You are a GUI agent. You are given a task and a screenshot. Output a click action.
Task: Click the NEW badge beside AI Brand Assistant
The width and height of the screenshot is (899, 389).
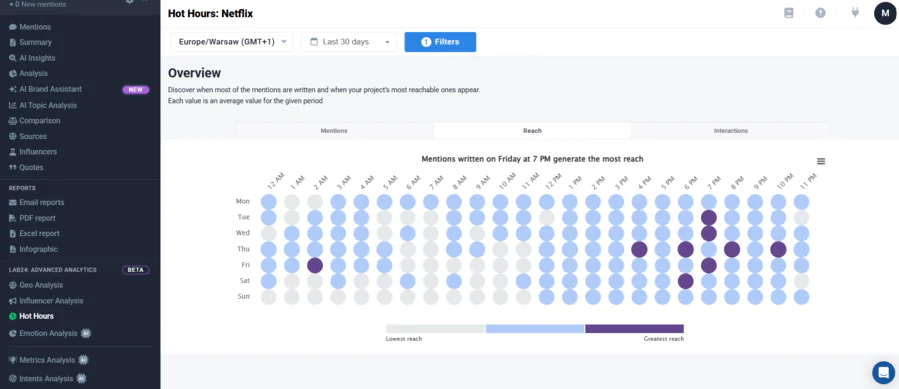(x=136, y=90)
